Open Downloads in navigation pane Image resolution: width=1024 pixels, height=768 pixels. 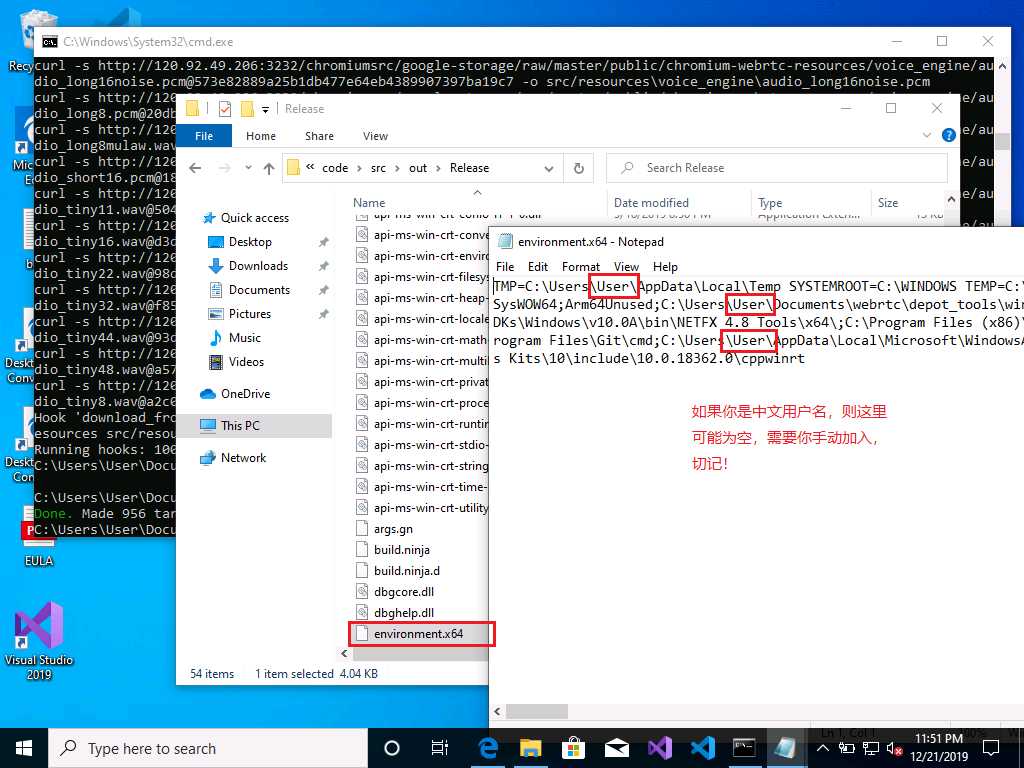point(258,266)
